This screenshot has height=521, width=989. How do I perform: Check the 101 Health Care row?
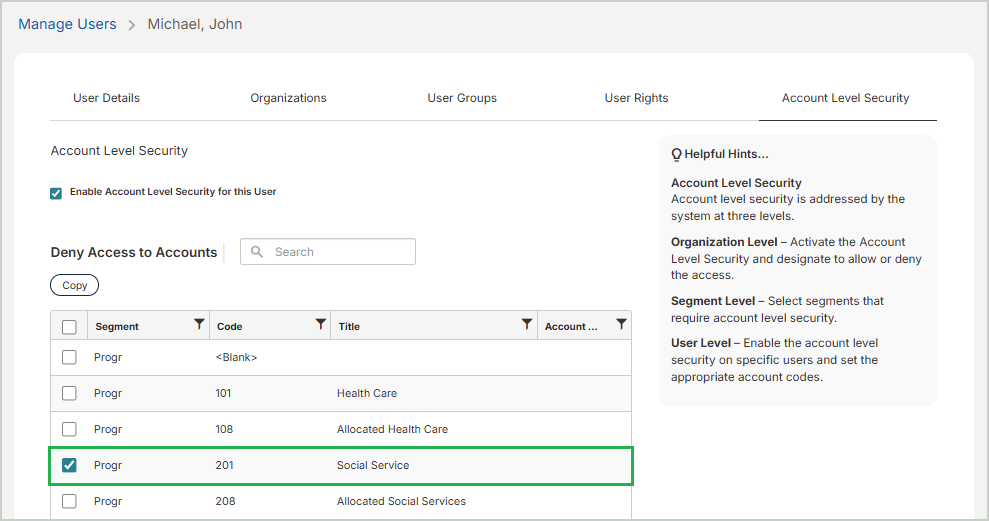(x=69, y=393)
